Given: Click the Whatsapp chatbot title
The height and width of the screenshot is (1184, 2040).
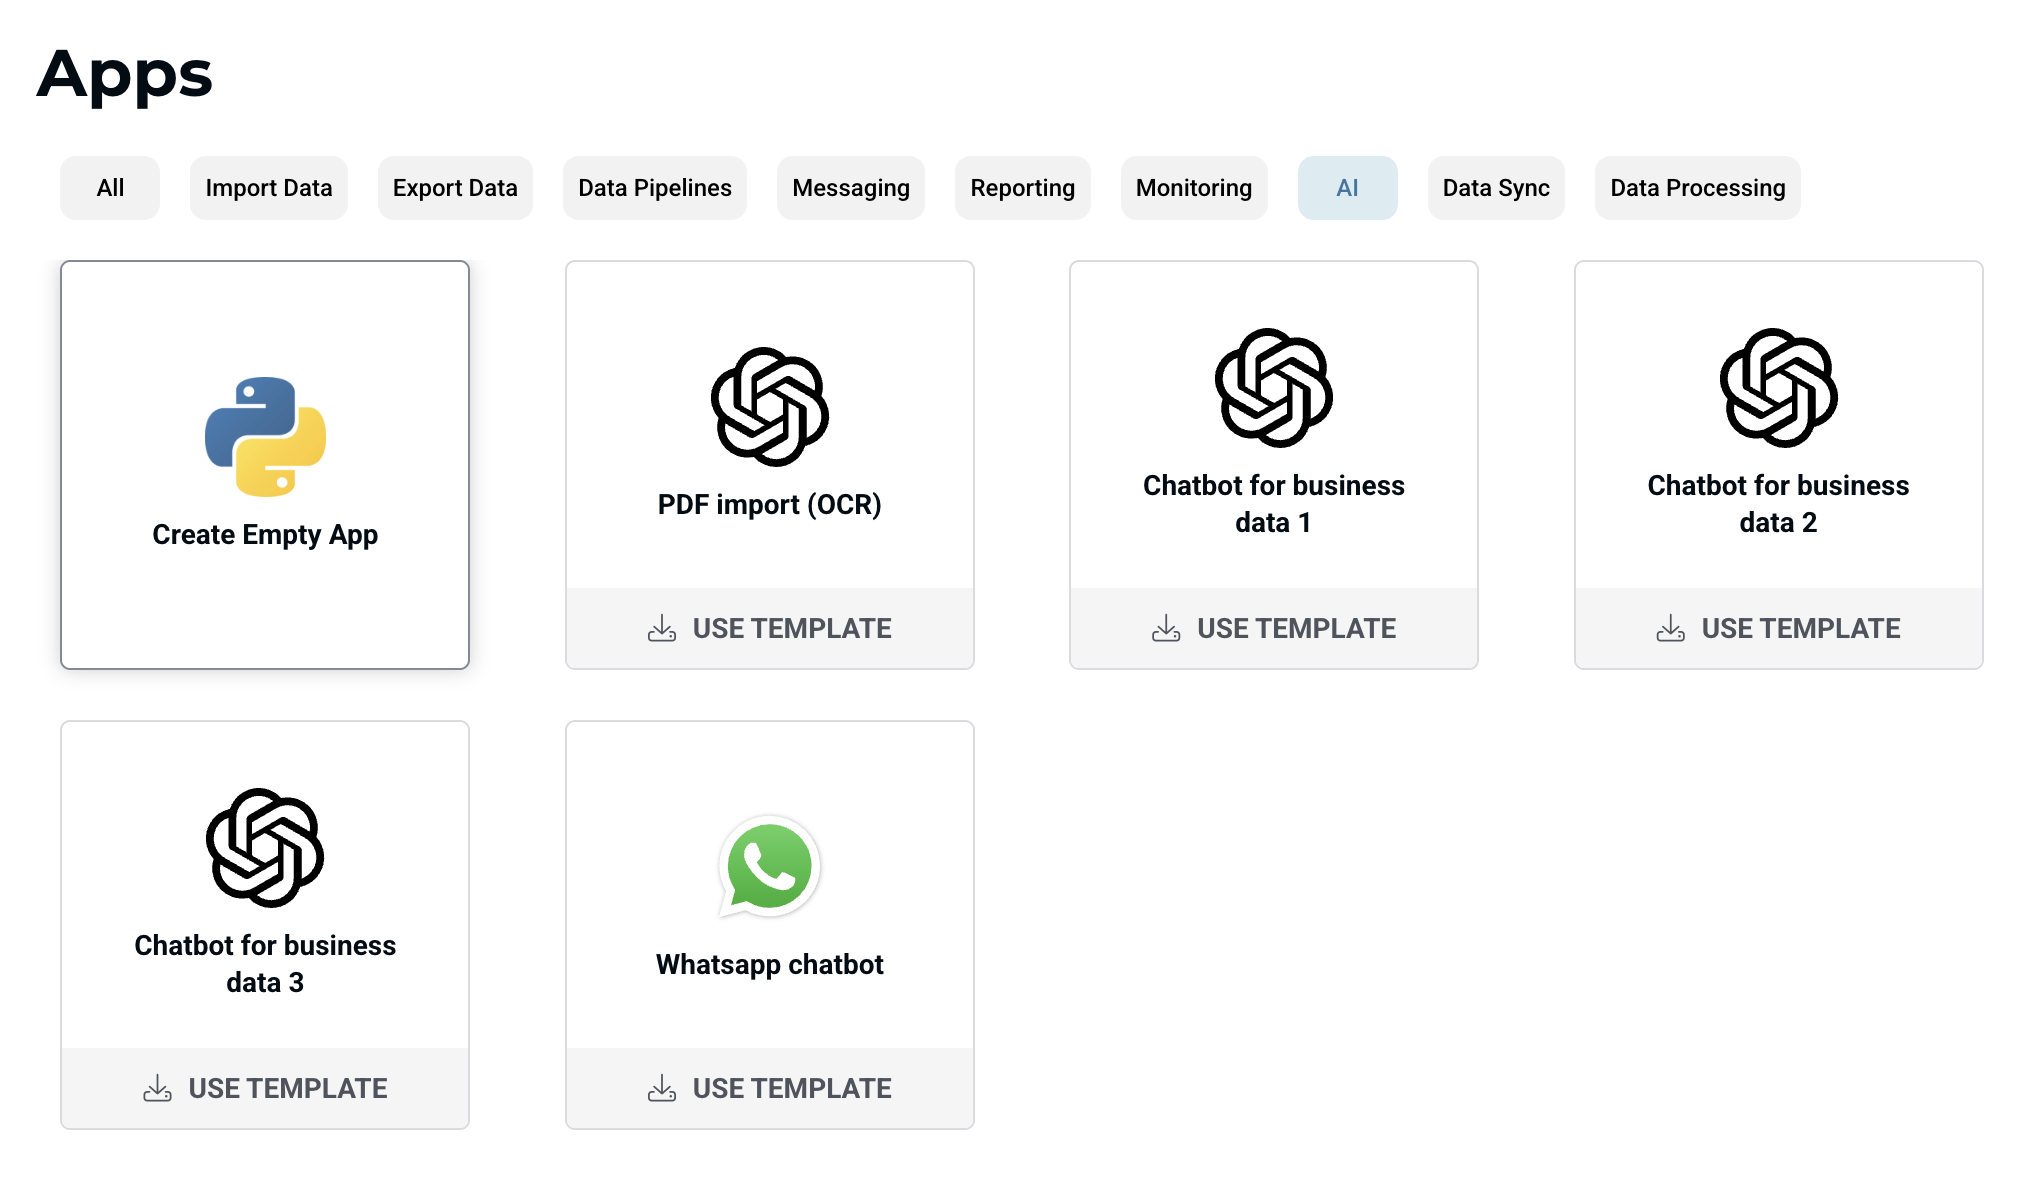Looking at the screenshot, I should point(770,964).
